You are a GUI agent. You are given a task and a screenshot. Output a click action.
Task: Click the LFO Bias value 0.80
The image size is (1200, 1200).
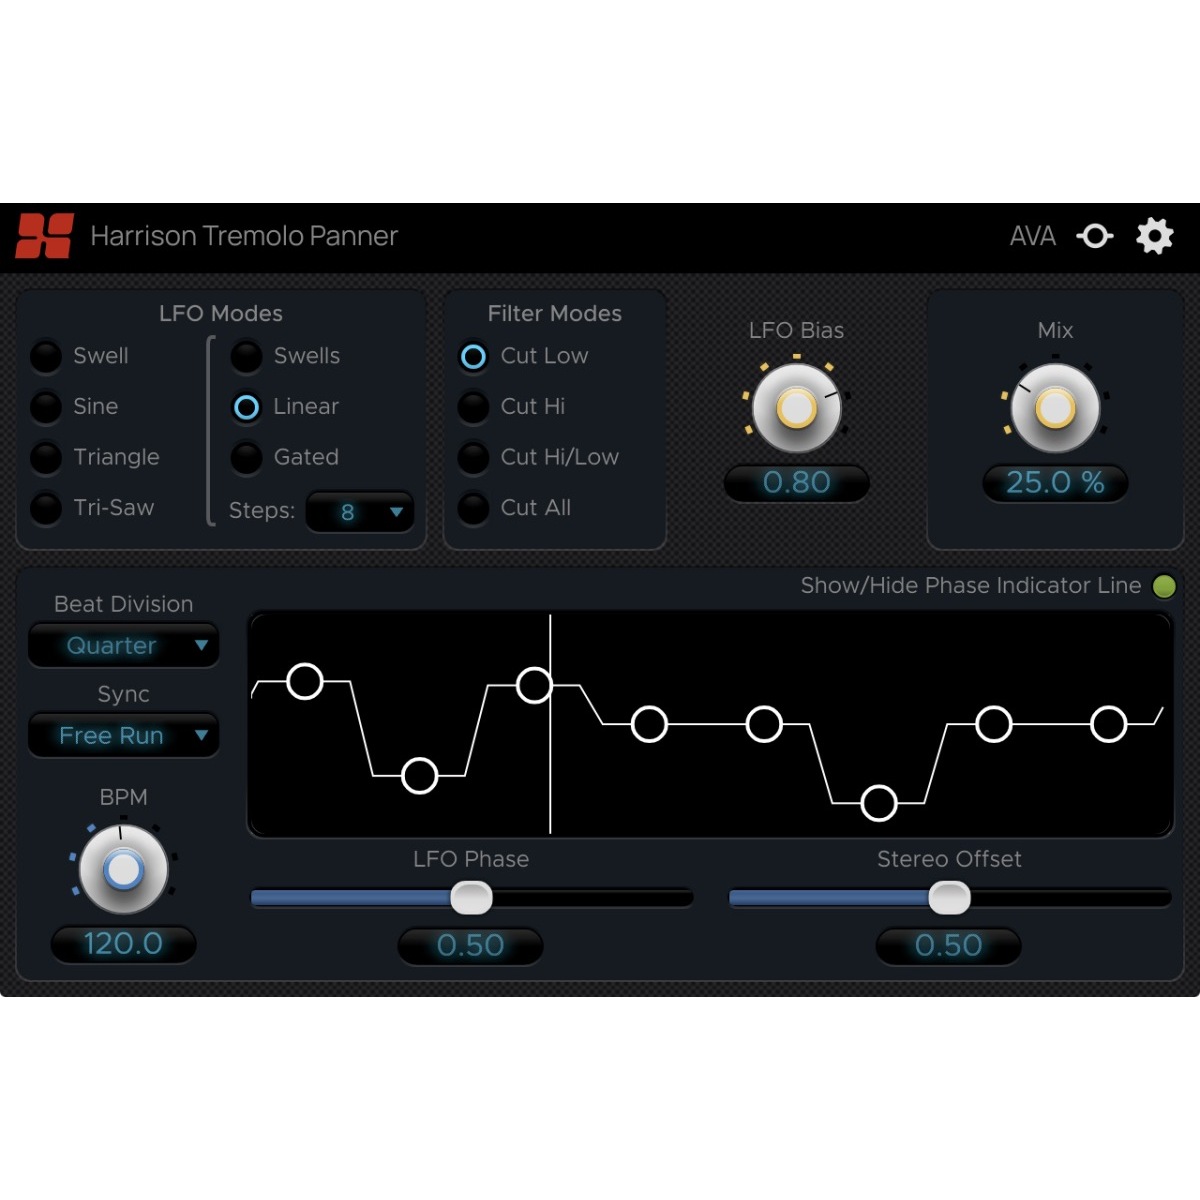(796, 483)
